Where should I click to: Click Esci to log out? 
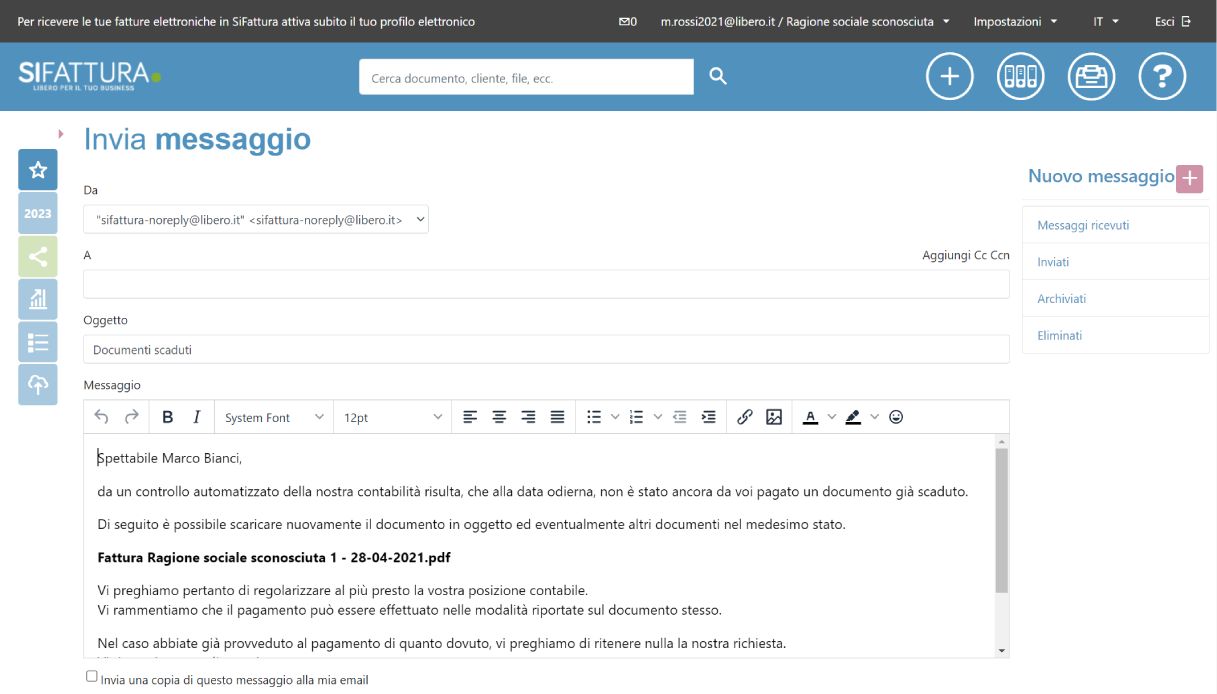pyautogui.click(x=1172, y=21)
